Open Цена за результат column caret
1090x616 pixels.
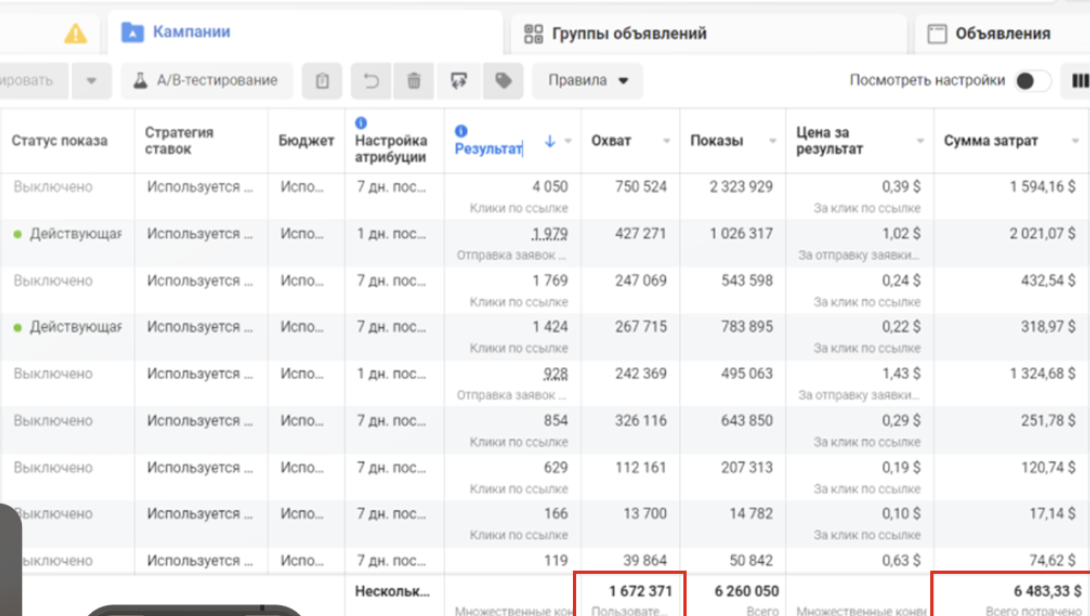click(920, 141)
